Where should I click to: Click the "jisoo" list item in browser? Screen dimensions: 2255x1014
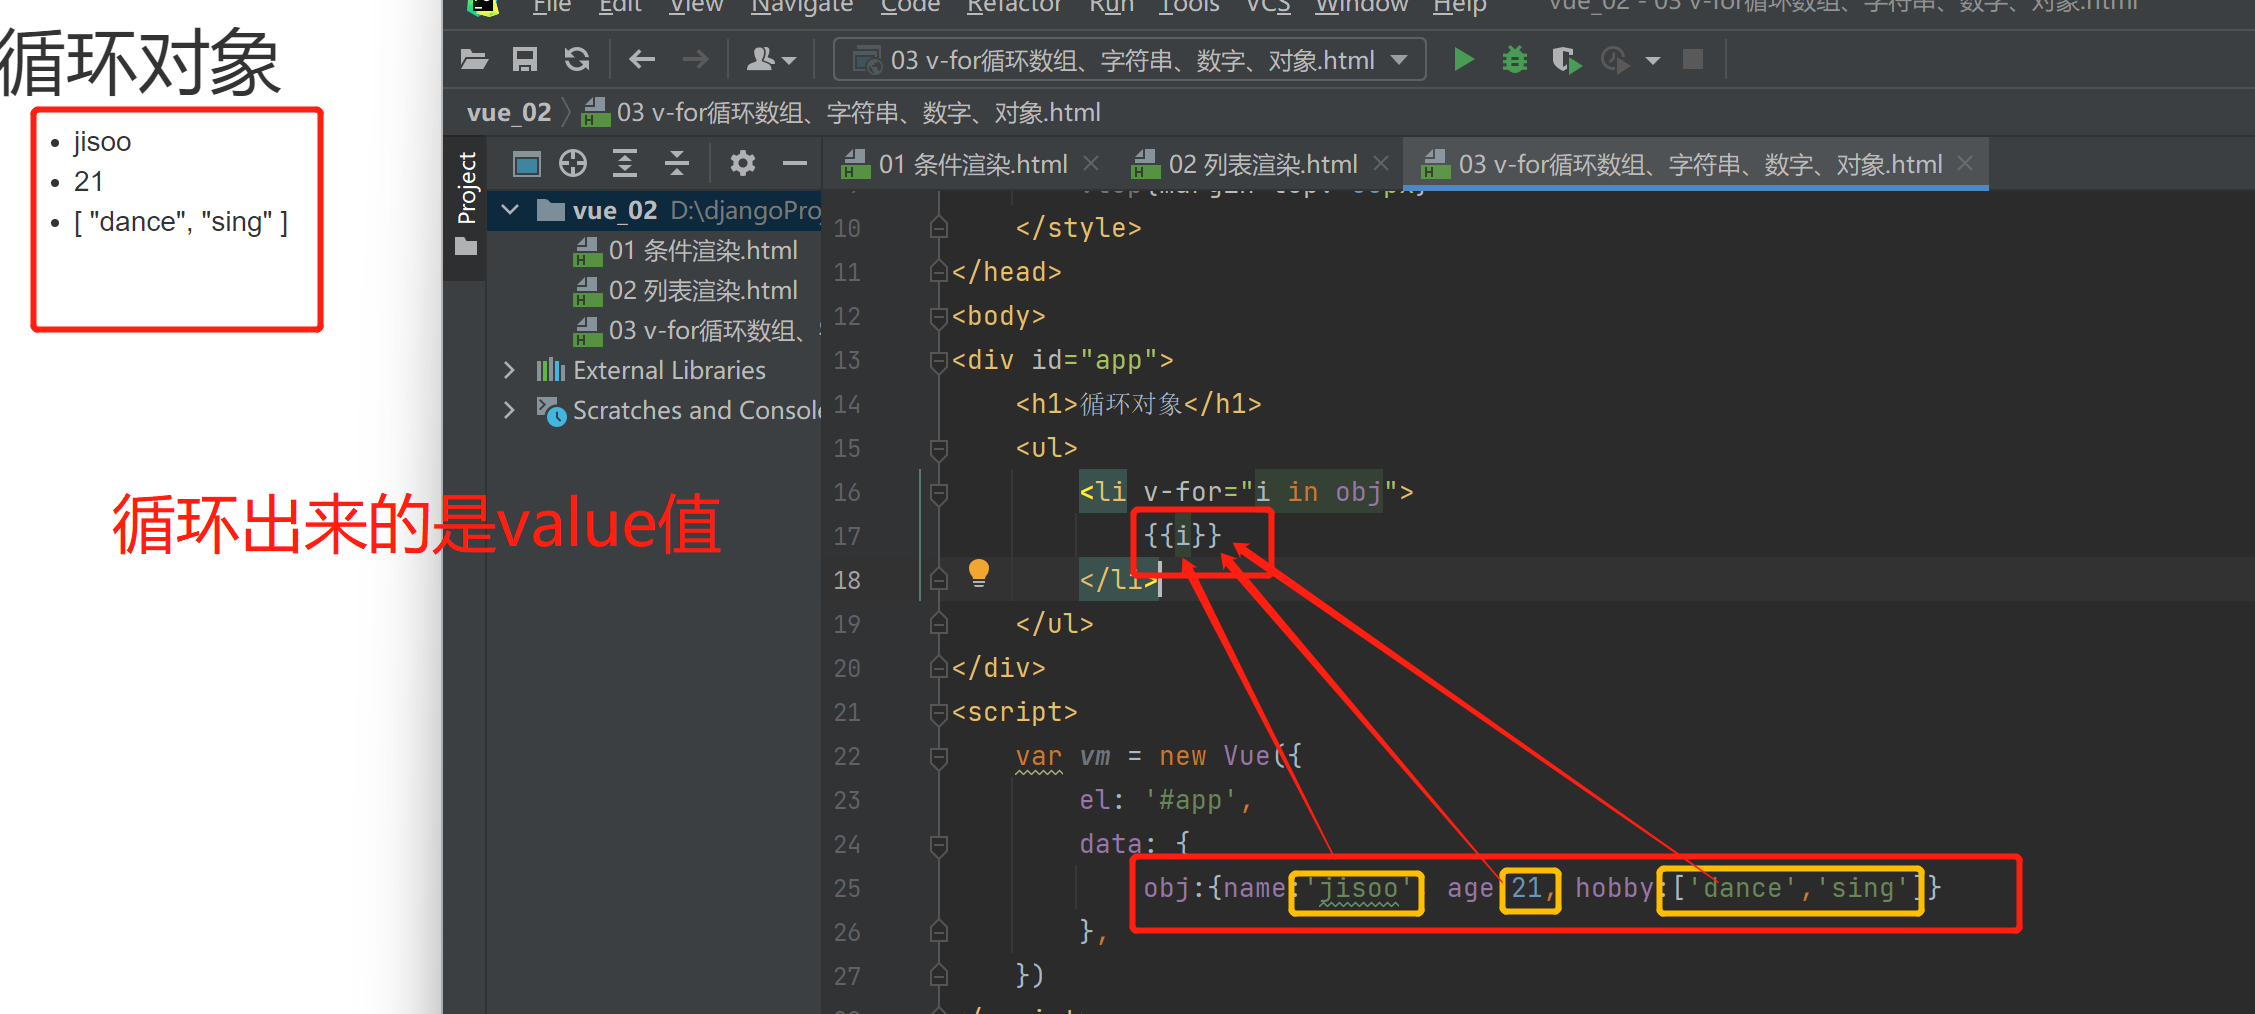102,142
